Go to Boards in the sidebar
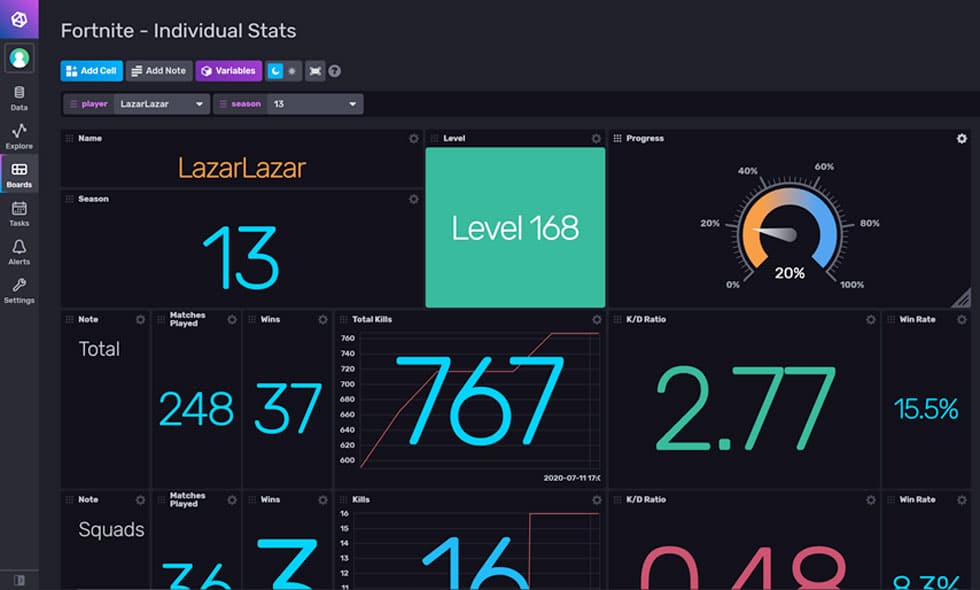This screenshot has height=590, width=980. (19, 174)
